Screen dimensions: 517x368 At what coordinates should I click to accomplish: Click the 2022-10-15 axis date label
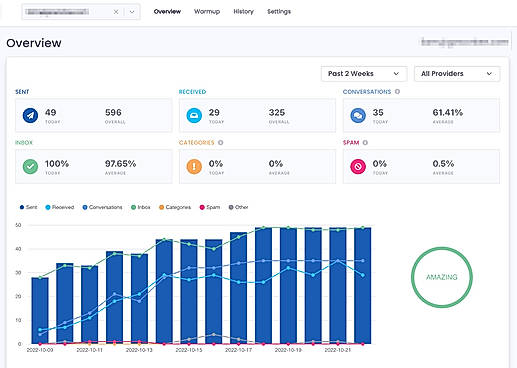(189, 350)
